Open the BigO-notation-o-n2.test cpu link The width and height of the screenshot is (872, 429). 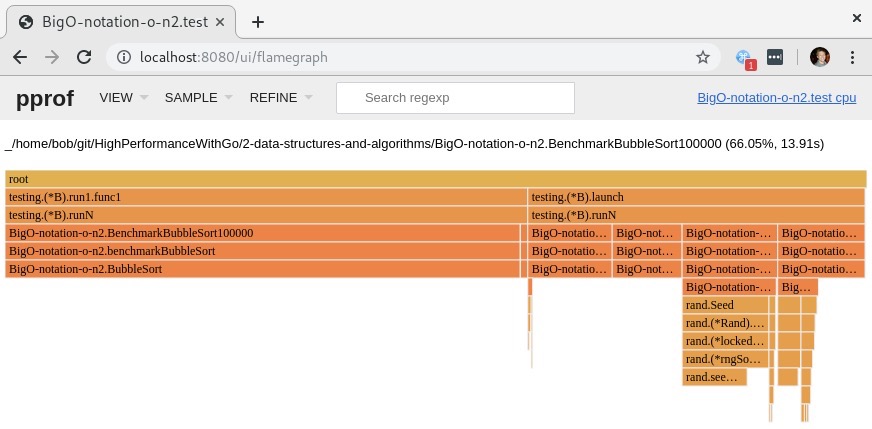tap(777, 98)
